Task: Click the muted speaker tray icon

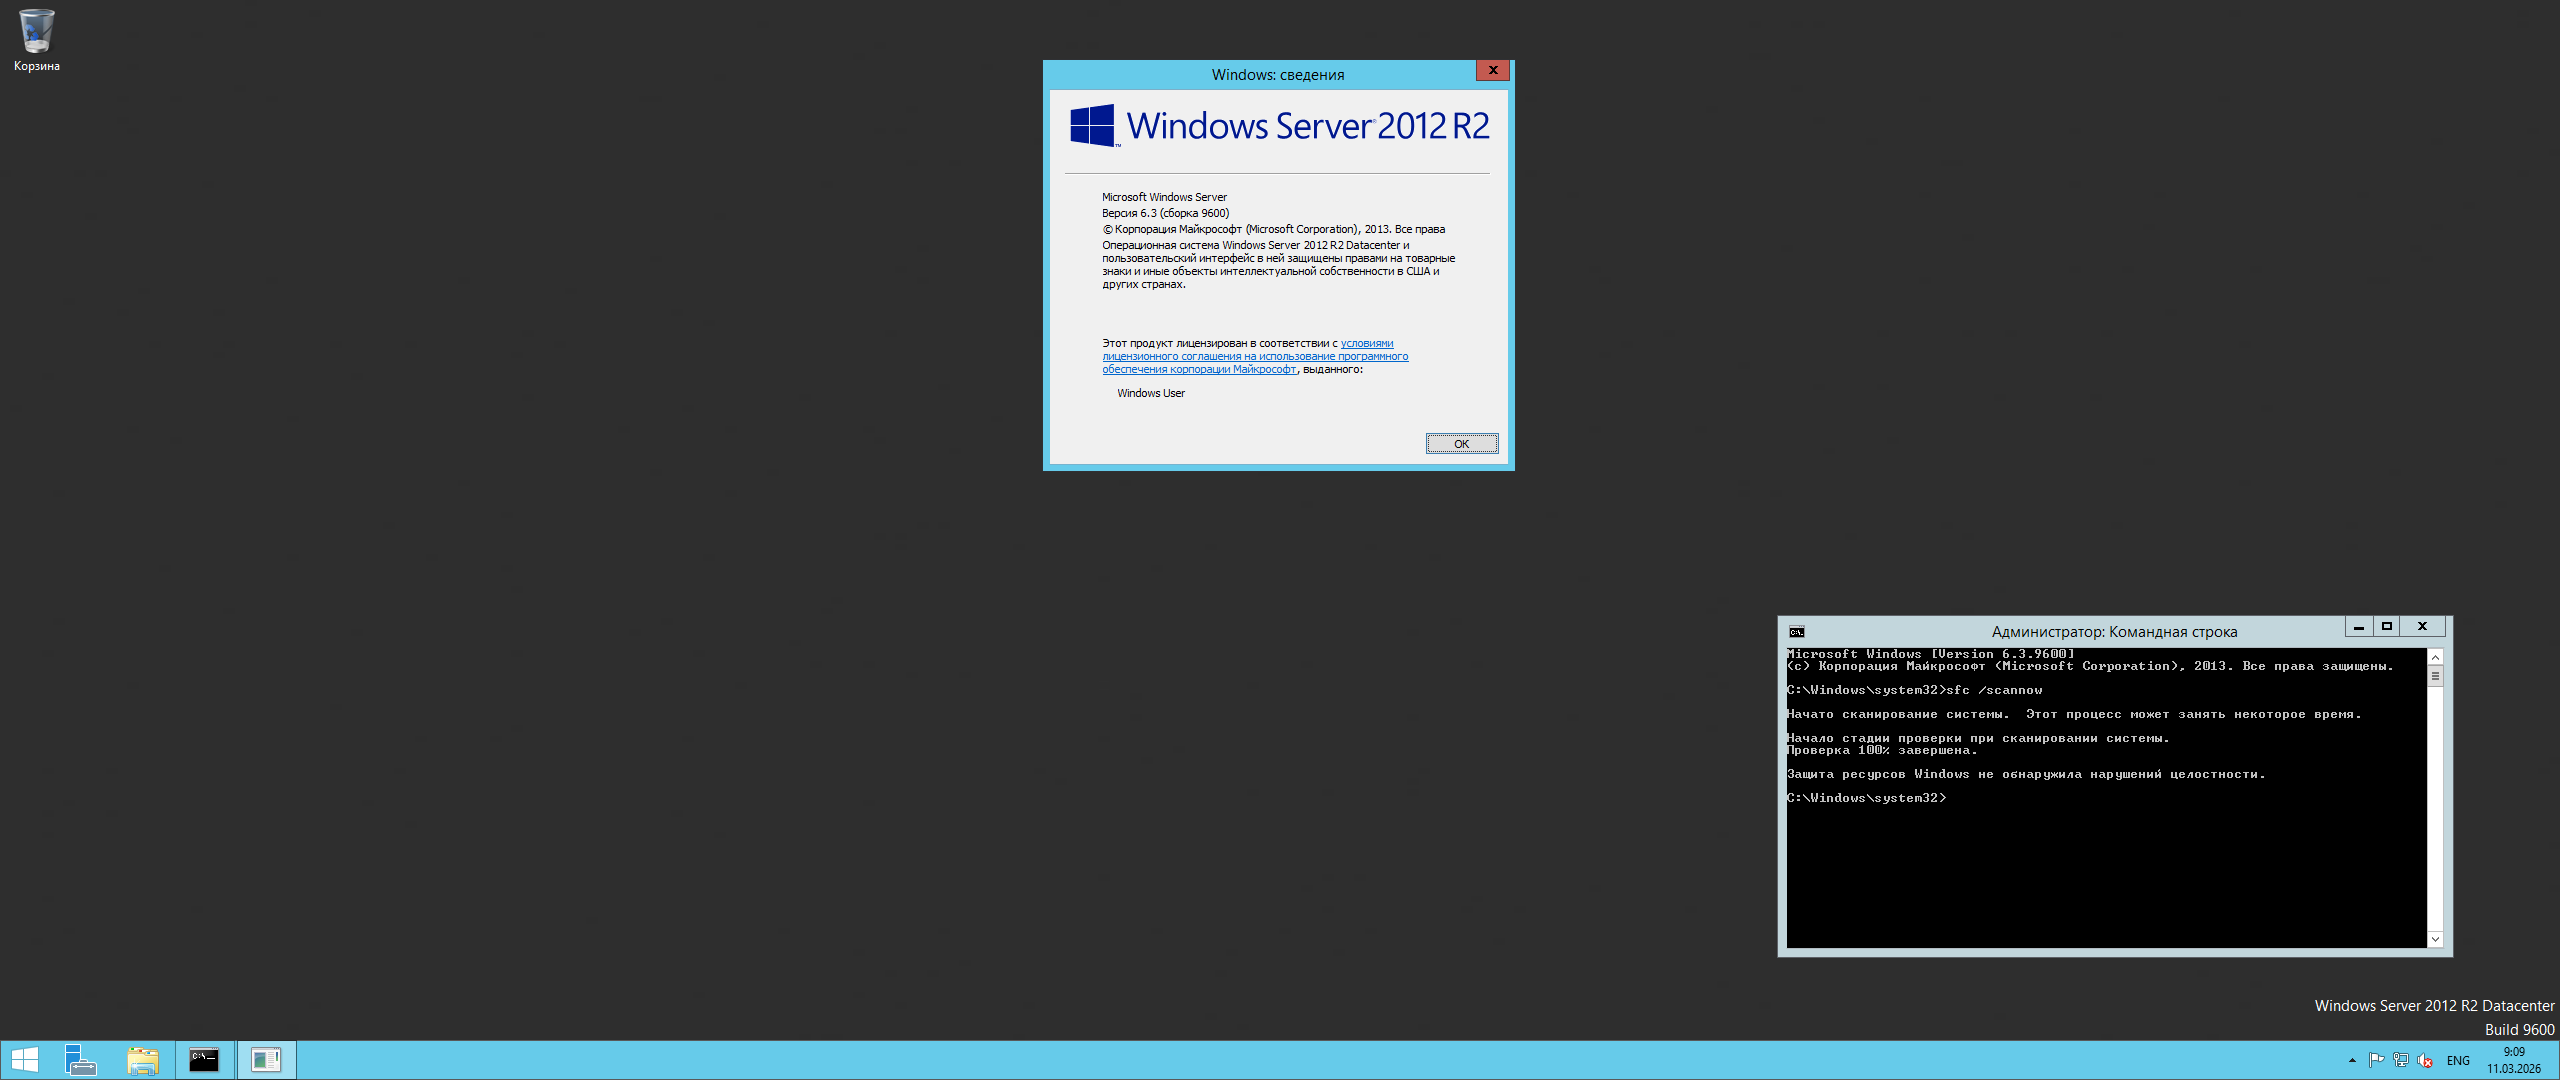Action: pyautogui.click(x=2425, y=1060)
